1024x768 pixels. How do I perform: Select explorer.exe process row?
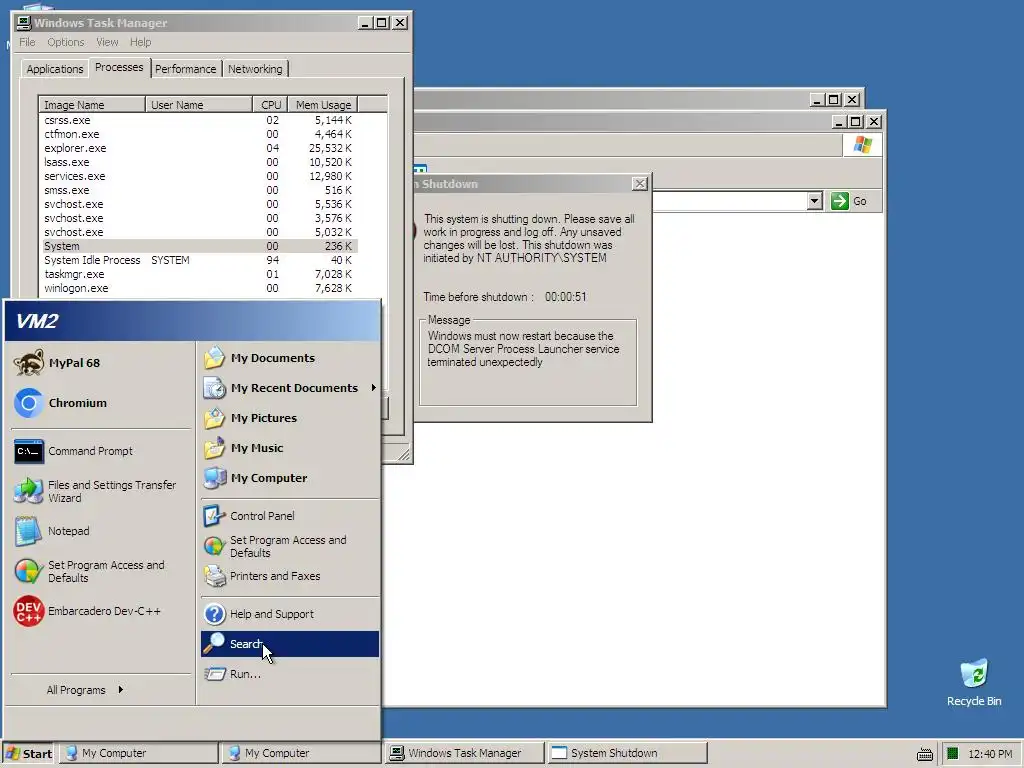click(x=199, y=148)
